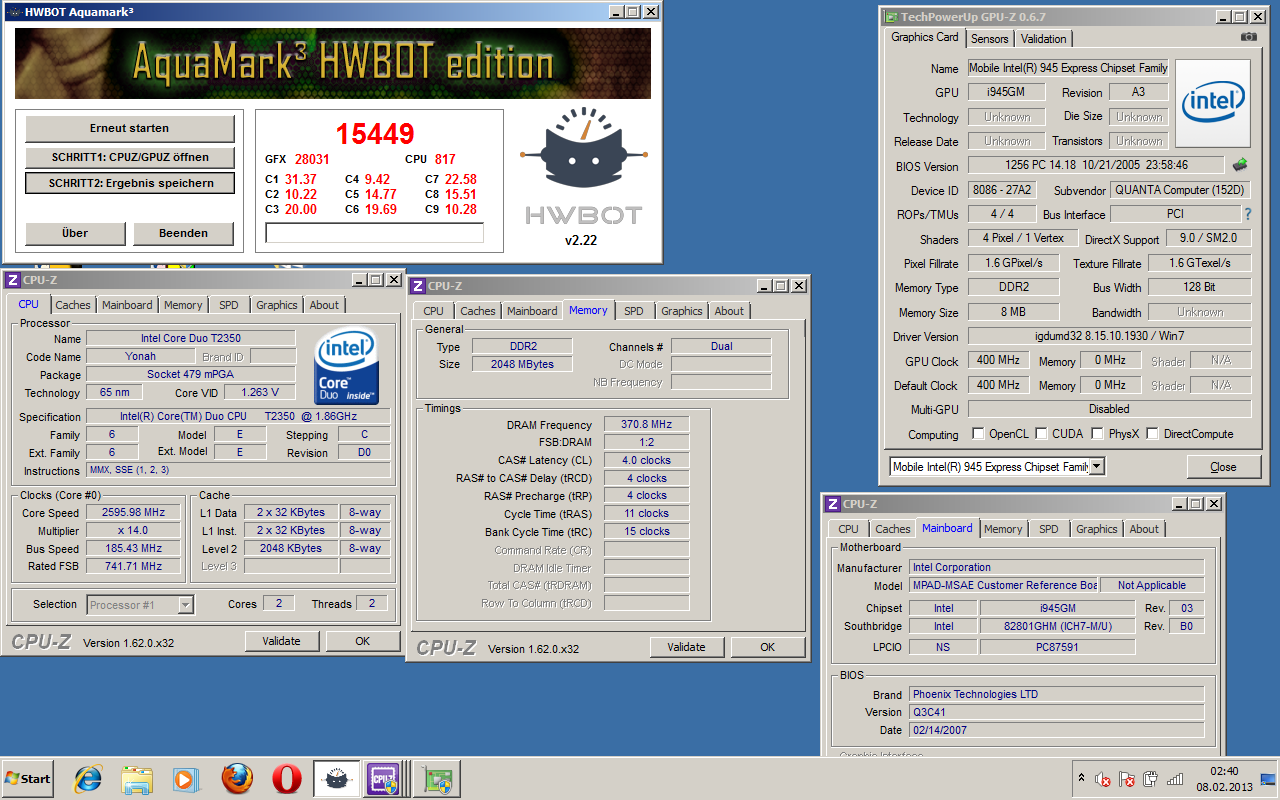This screenshot has height=800, width=1280.
Task: Click the Beenden button in Aquamark
Action: (184, 233)
